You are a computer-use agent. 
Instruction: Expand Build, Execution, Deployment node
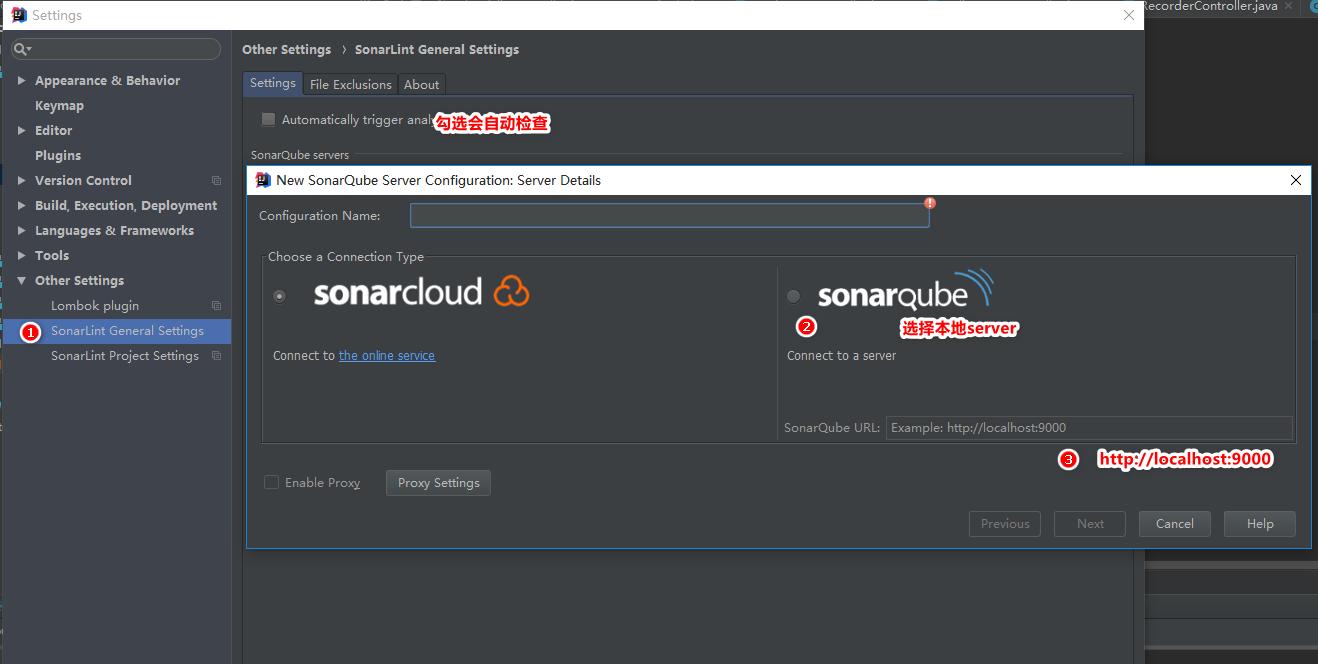[x=22, y=206]
